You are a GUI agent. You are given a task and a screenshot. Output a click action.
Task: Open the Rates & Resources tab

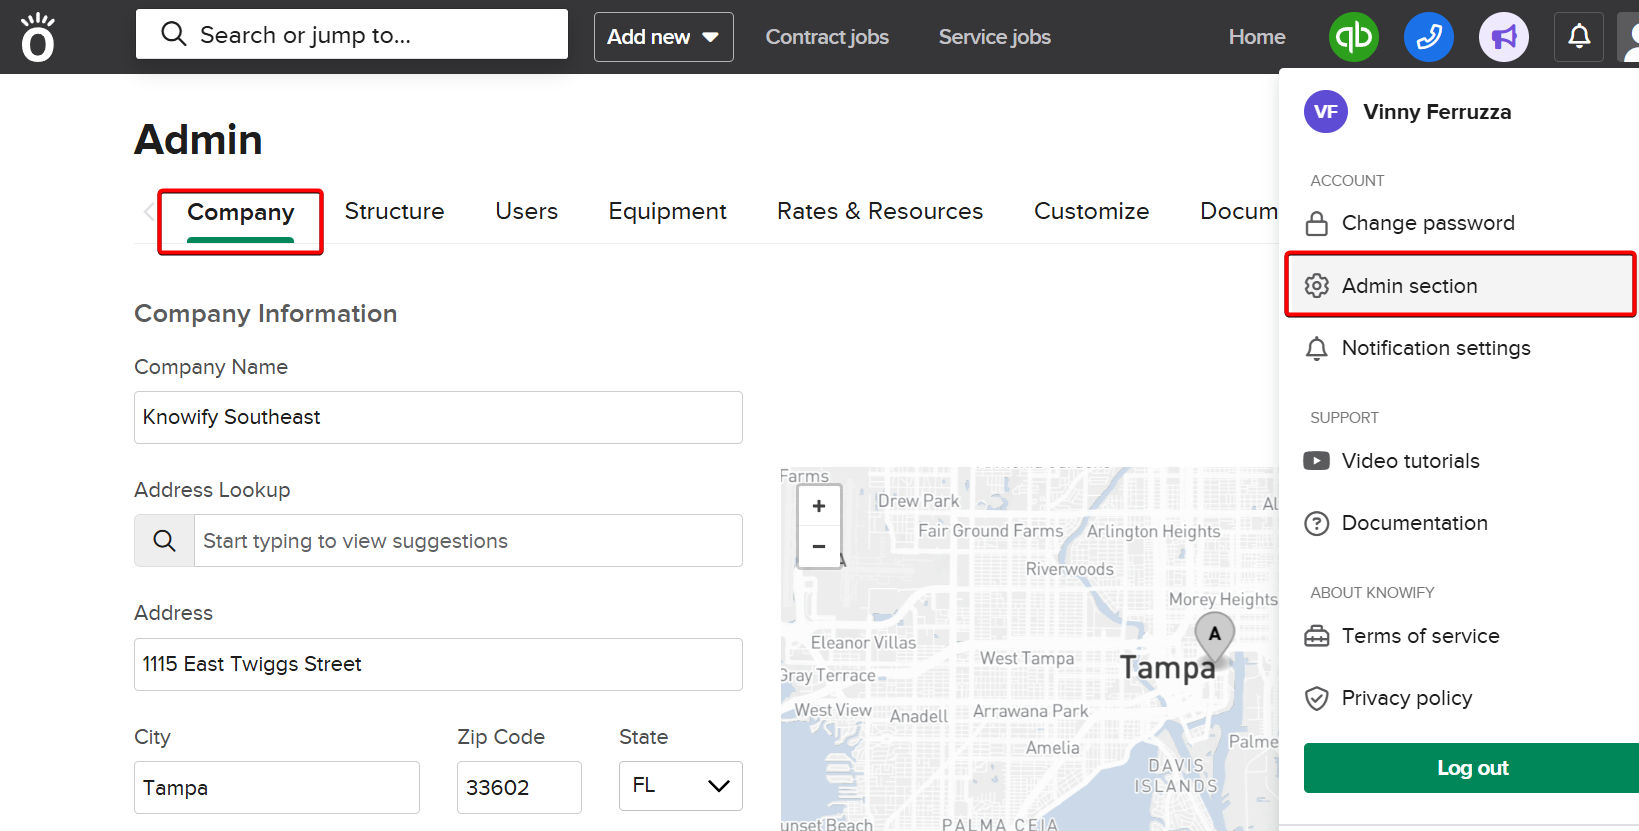click(x=880, y=212)
